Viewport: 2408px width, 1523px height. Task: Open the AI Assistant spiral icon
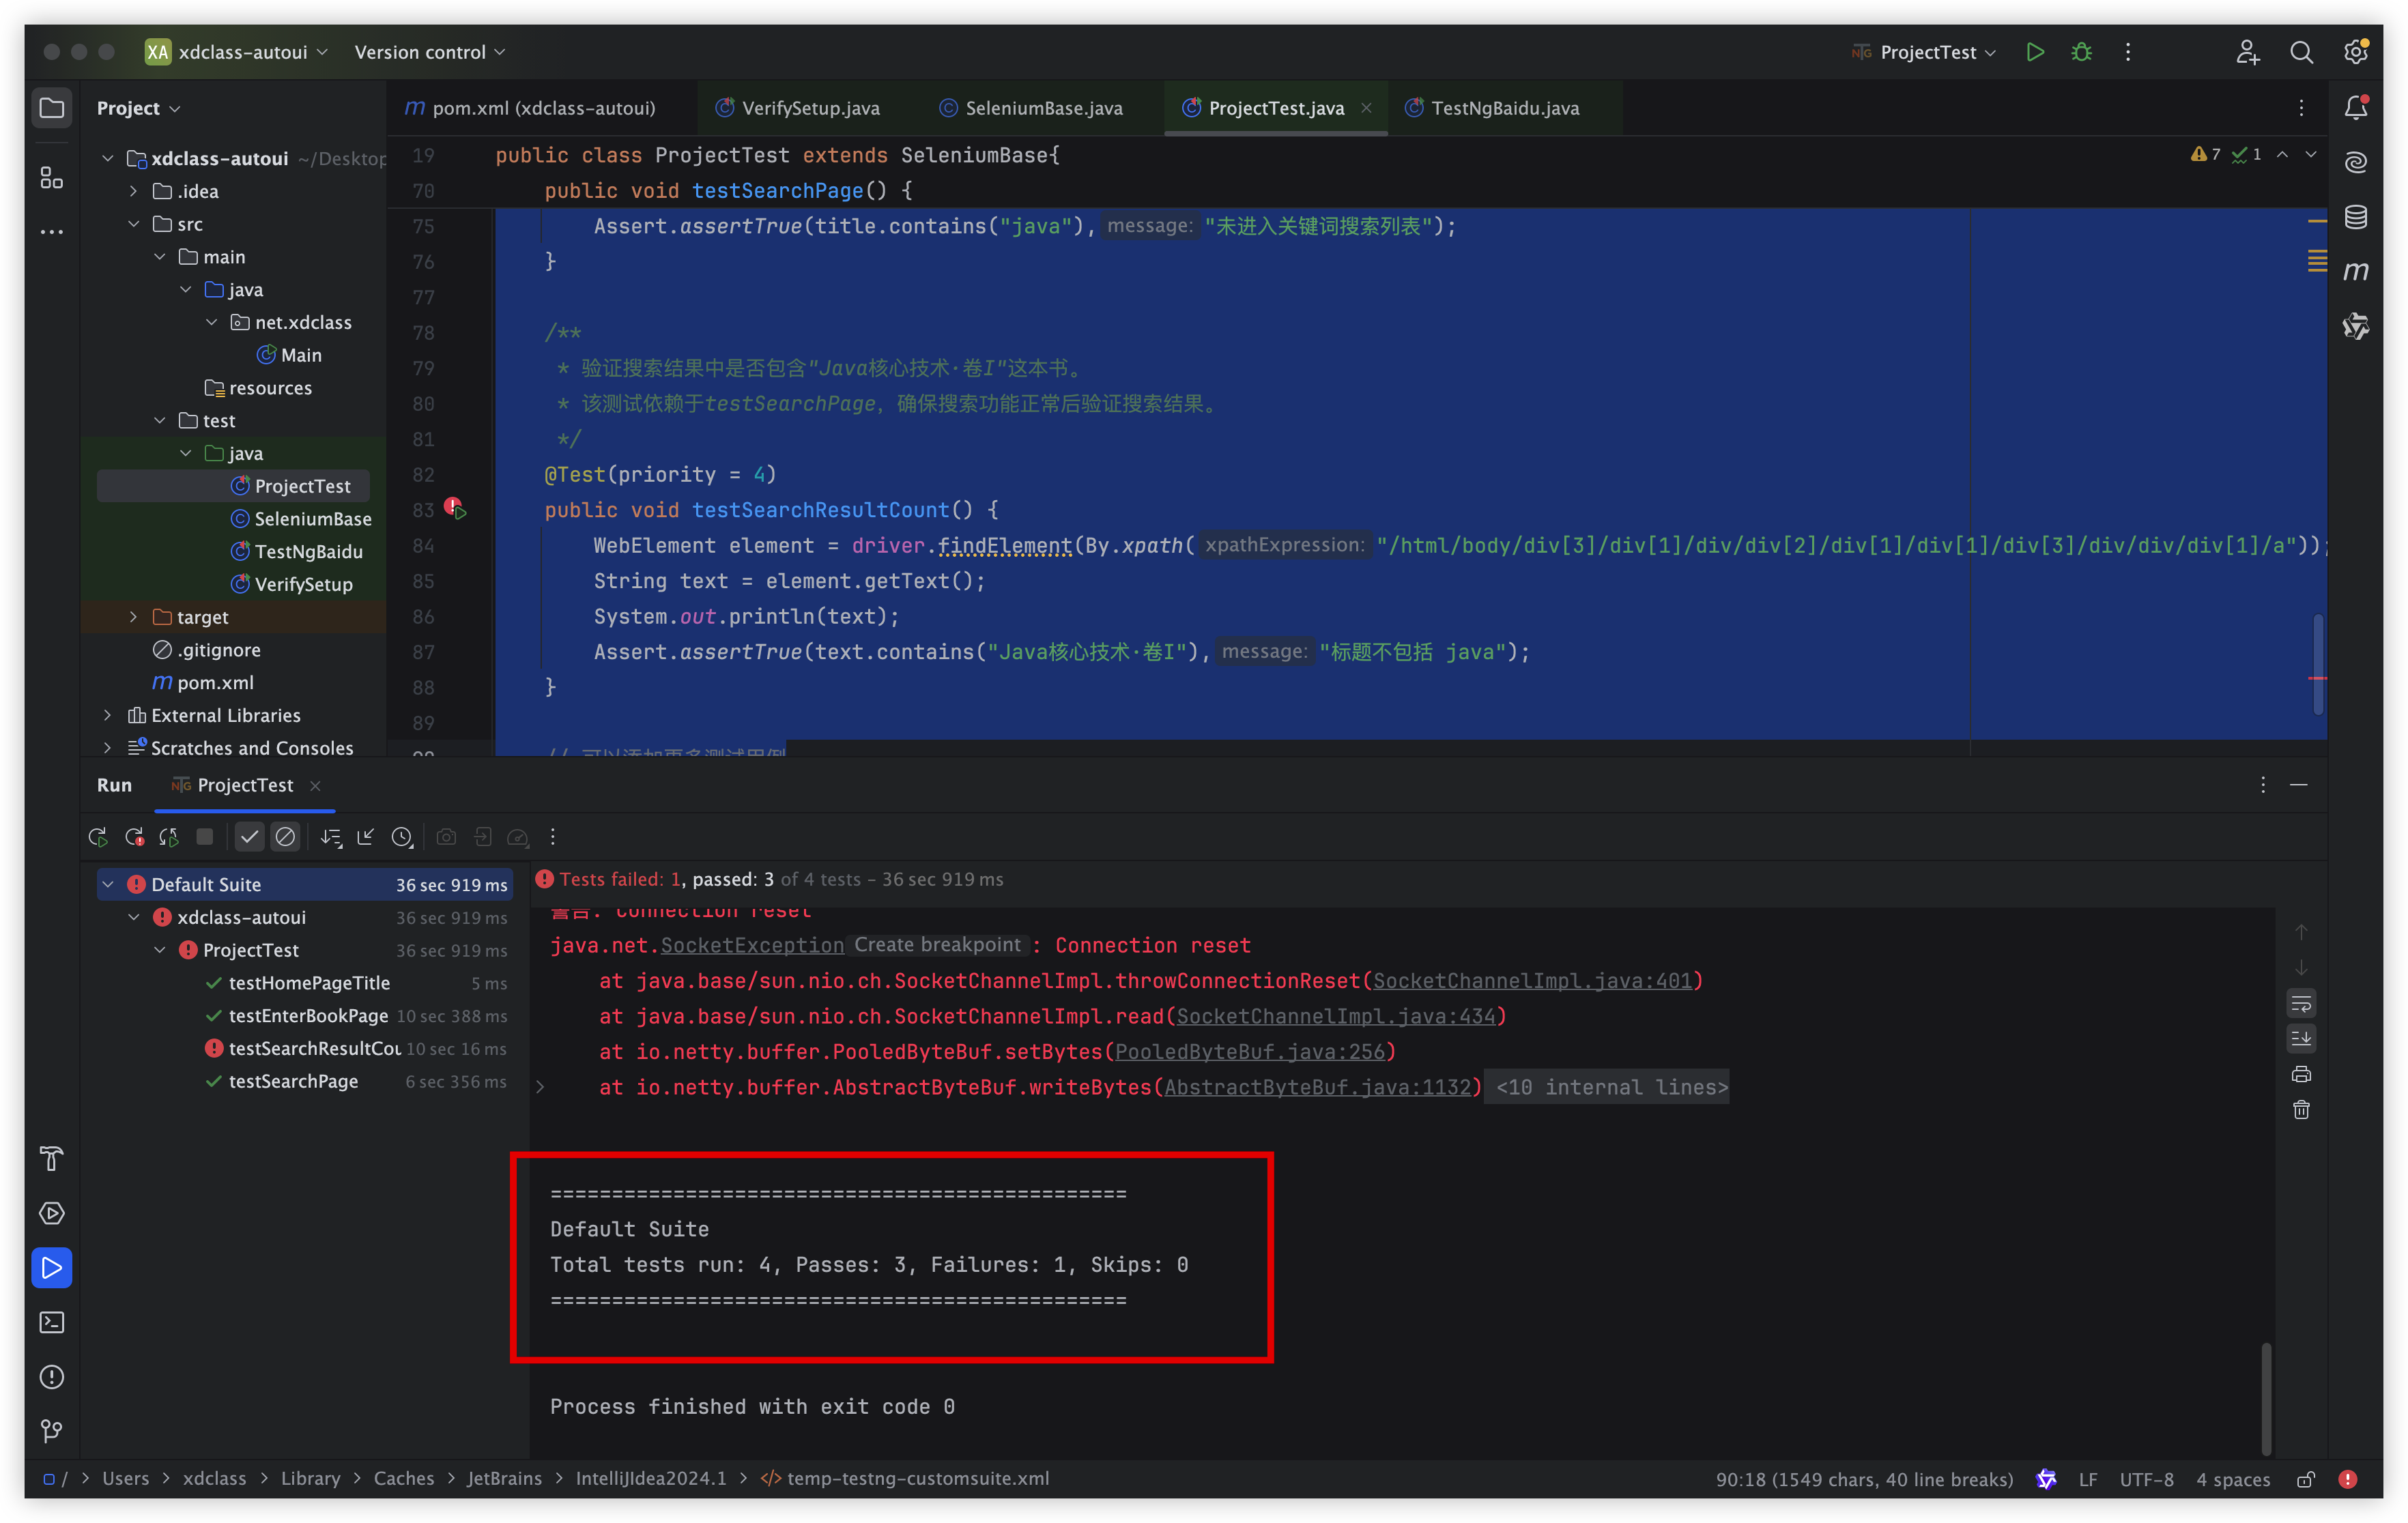(x=2355, y=162)
